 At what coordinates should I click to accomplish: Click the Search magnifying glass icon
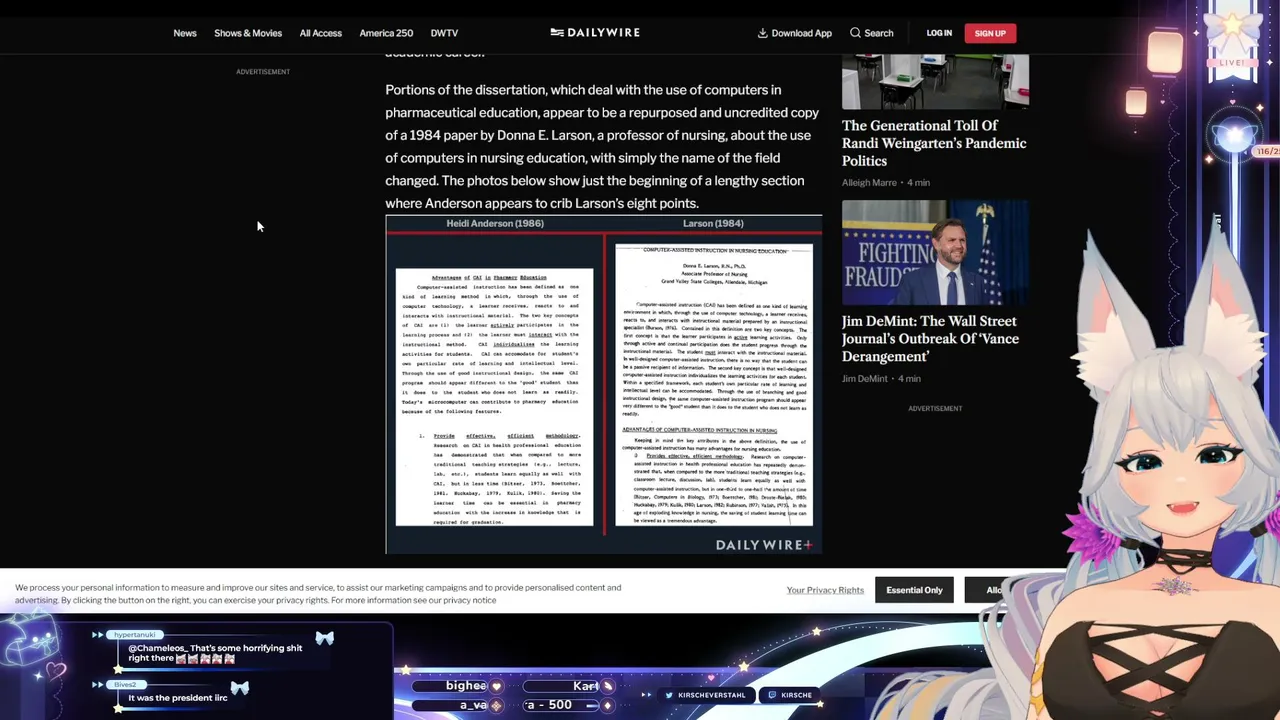pyautogui.click(x=855, y=33)
